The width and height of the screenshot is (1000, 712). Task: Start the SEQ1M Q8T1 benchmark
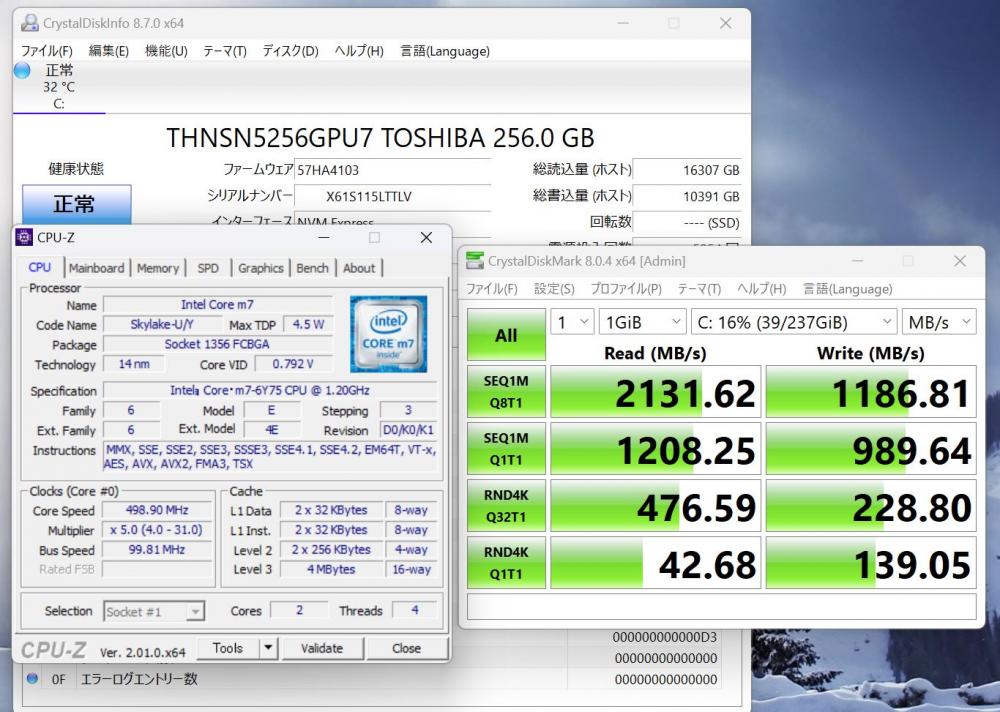click(x=506, y=392)
